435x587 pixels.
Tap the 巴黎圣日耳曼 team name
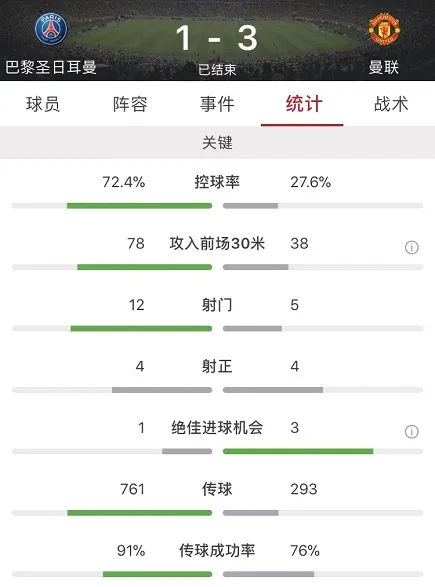click(x=51, y=67)
